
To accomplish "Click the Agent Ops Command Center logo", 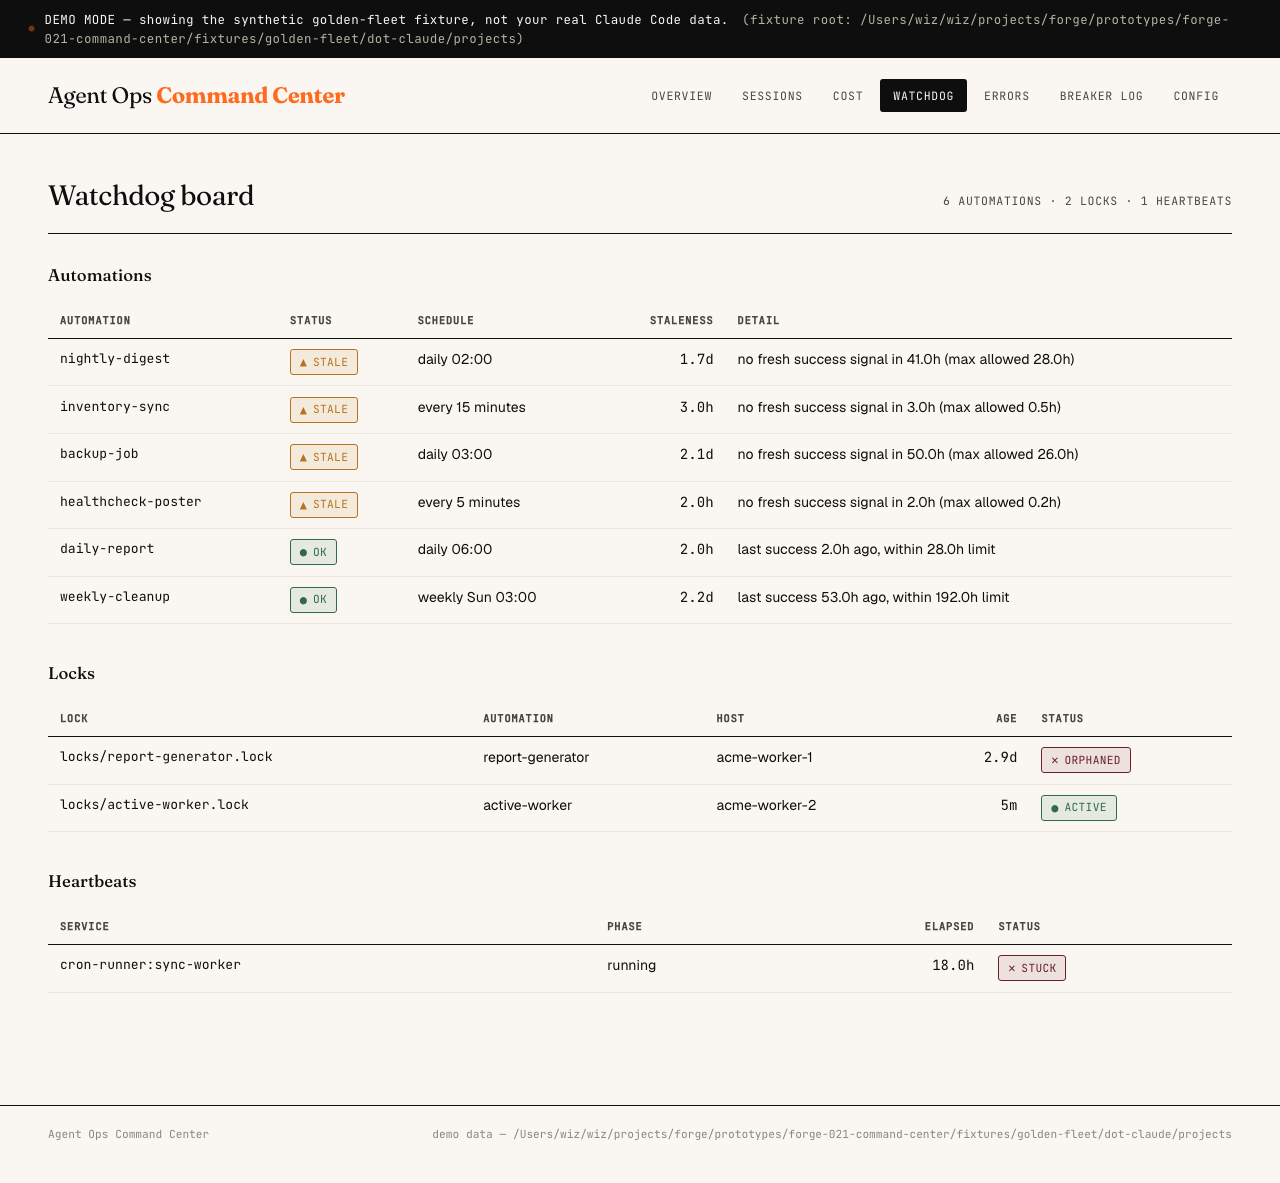I will [x=196, y=96].
